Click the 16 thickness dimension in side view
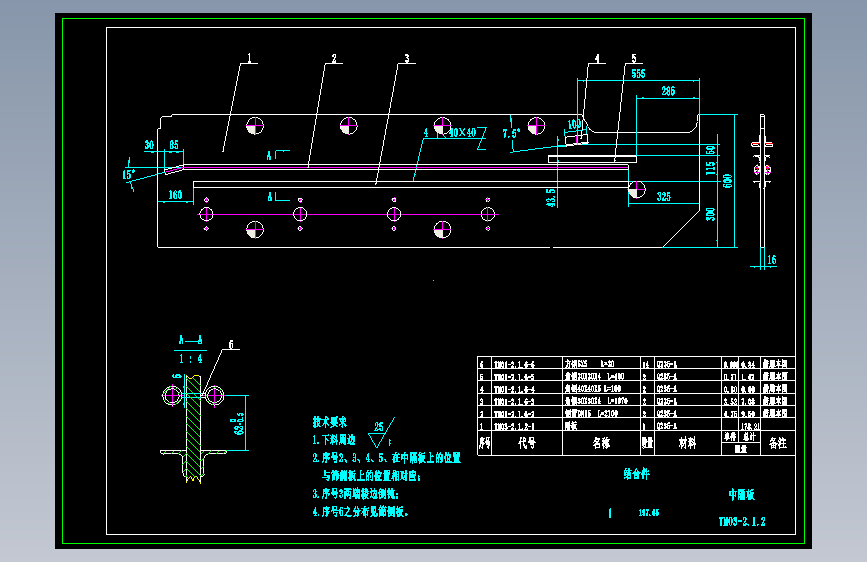 [x=771, y=259]
